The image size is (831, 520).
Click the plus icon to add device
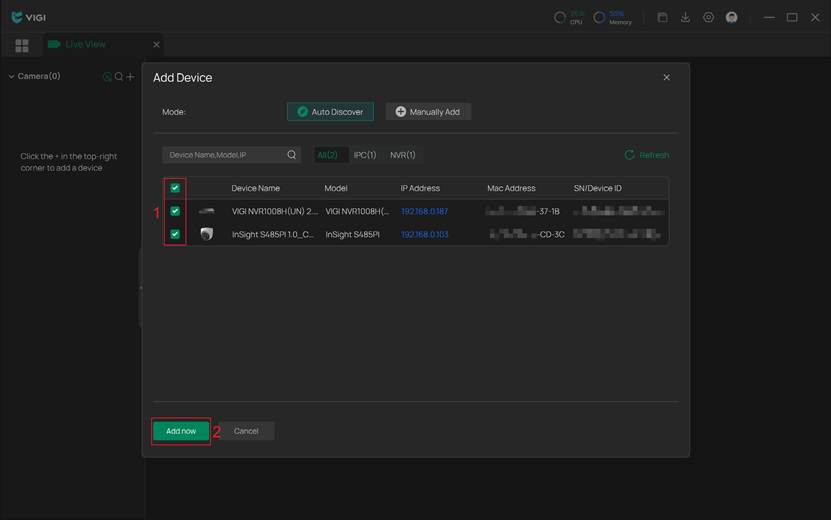(130, 77)
